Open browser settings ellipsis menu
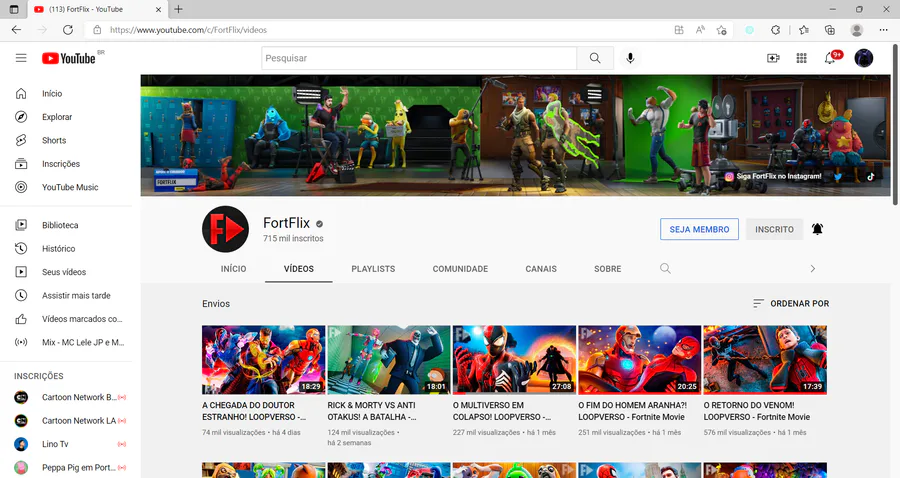Screen dimensions: 900x478 (x=883, y=30)
